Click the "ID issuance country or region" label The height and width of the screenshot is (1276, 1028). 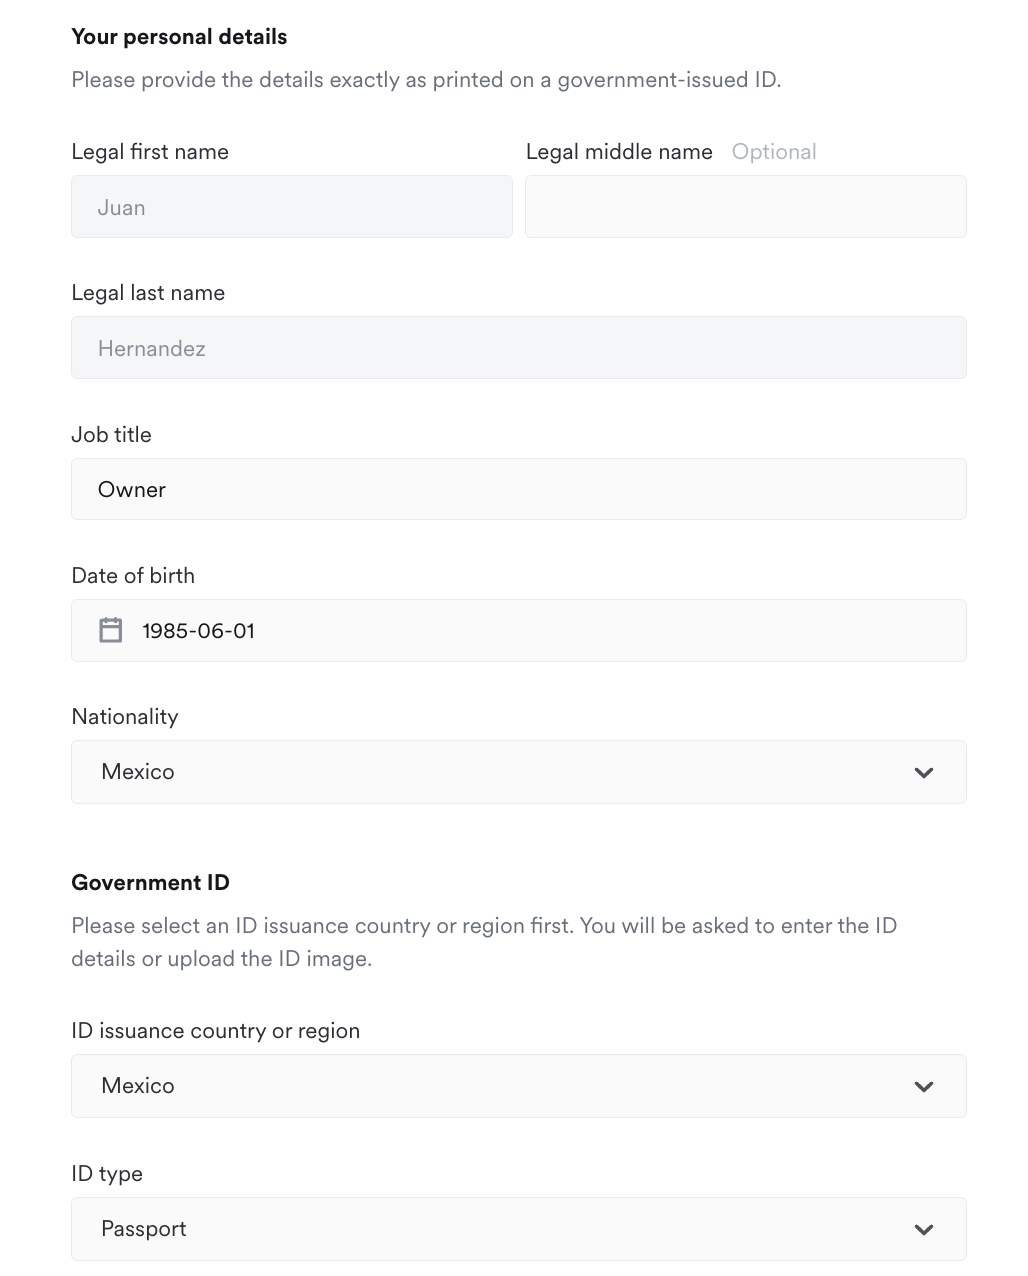215,1031
